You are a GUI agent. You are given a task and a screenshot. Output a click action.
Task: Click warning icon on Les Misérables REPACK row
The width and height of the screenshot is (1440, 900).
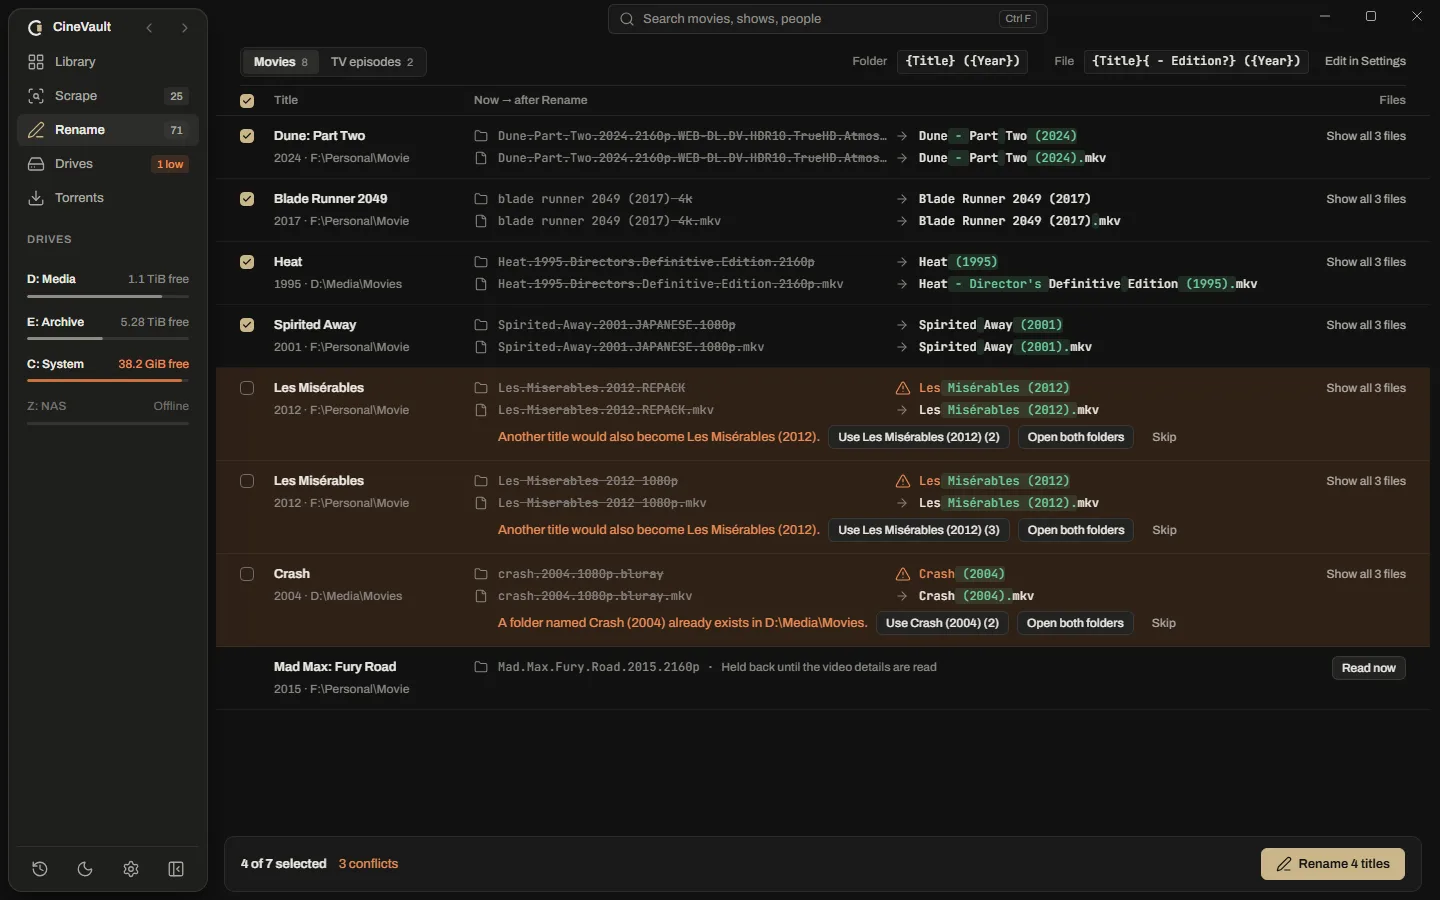(x=902, y=388)
